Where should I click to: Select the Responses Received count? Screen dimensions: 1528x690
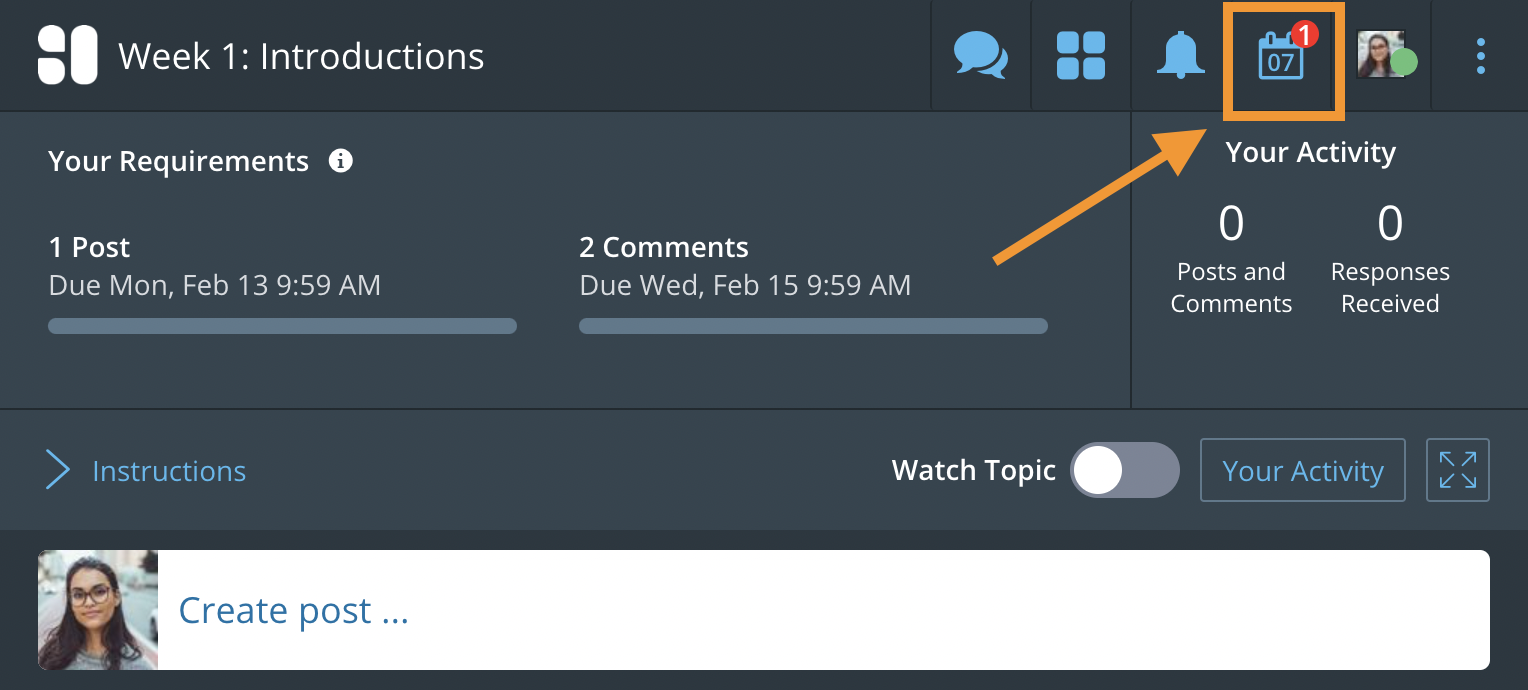1390,224
